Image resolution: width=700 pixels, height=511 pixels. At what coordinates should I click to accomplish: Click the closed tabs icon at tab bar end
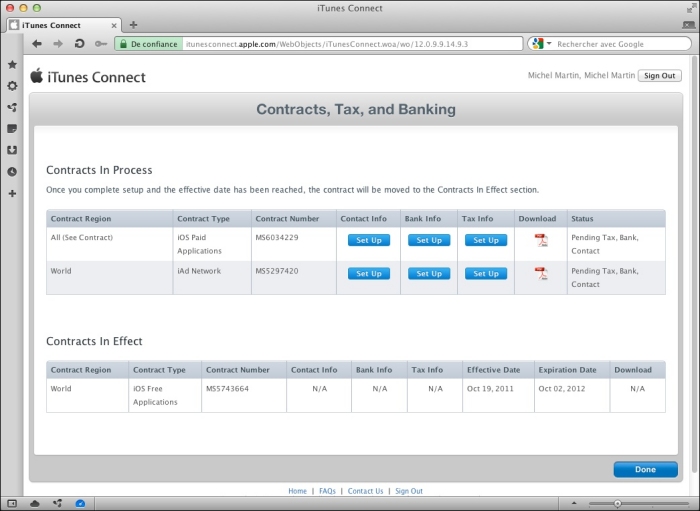tap(689, 25)
